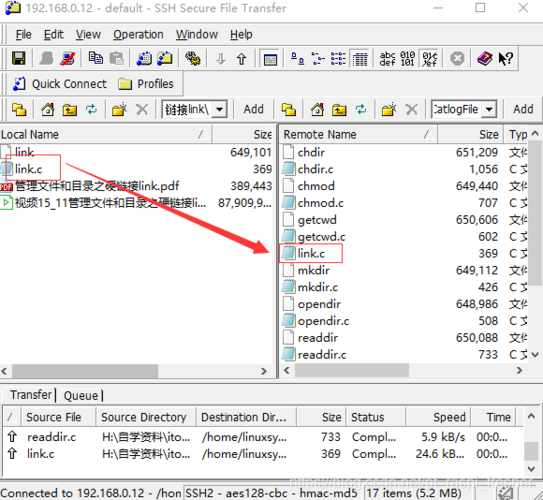Select getcwd.c in the remote list
Screen dimensions: 543x500
[x=321, y=237]
